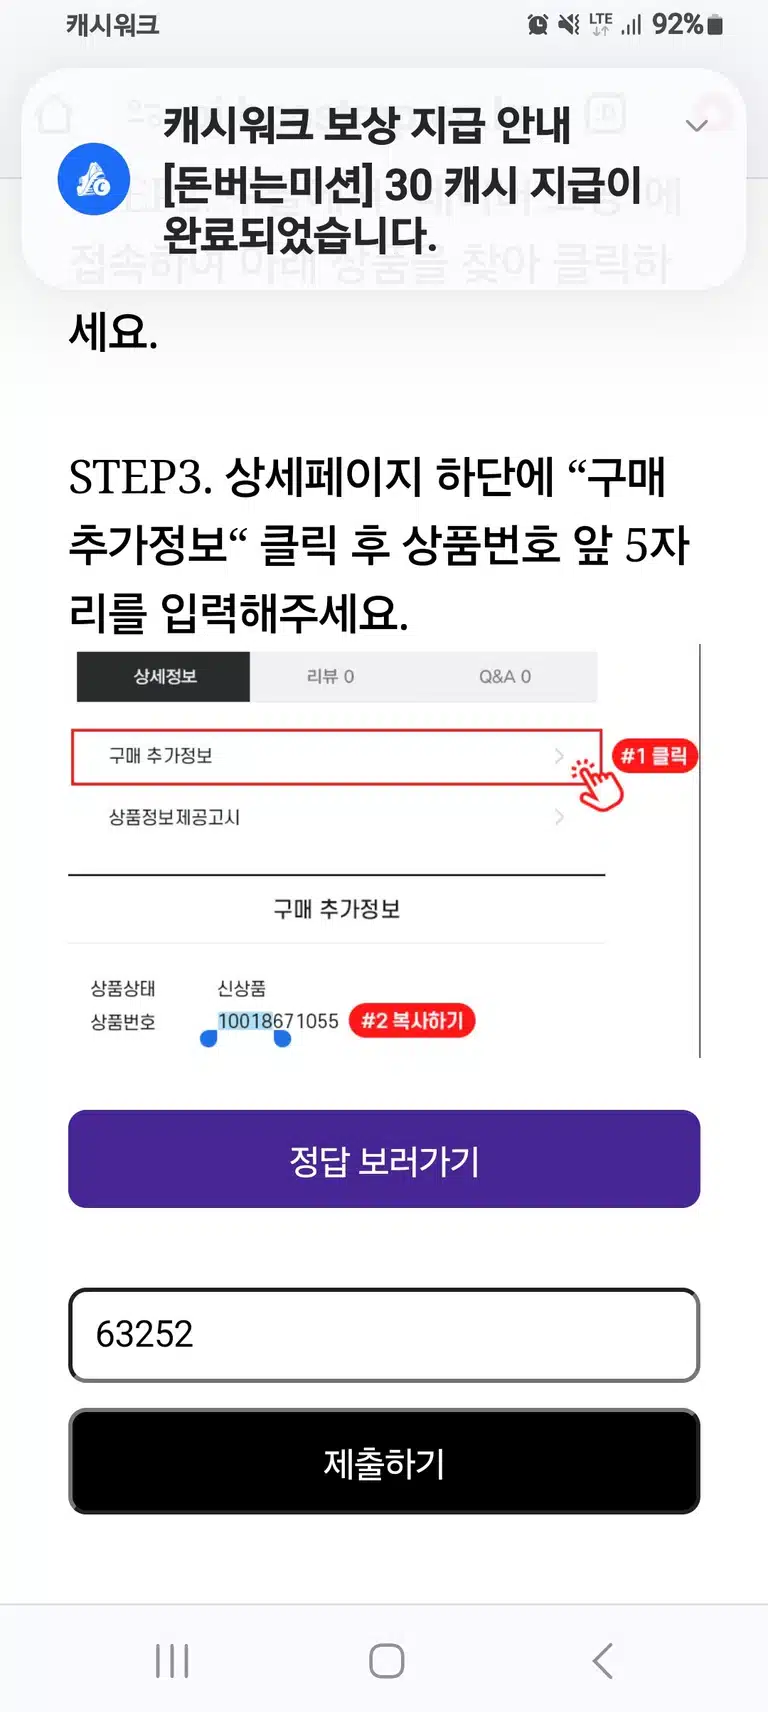Expand the 상품정보제공고시 row chevron

point(559,817)
